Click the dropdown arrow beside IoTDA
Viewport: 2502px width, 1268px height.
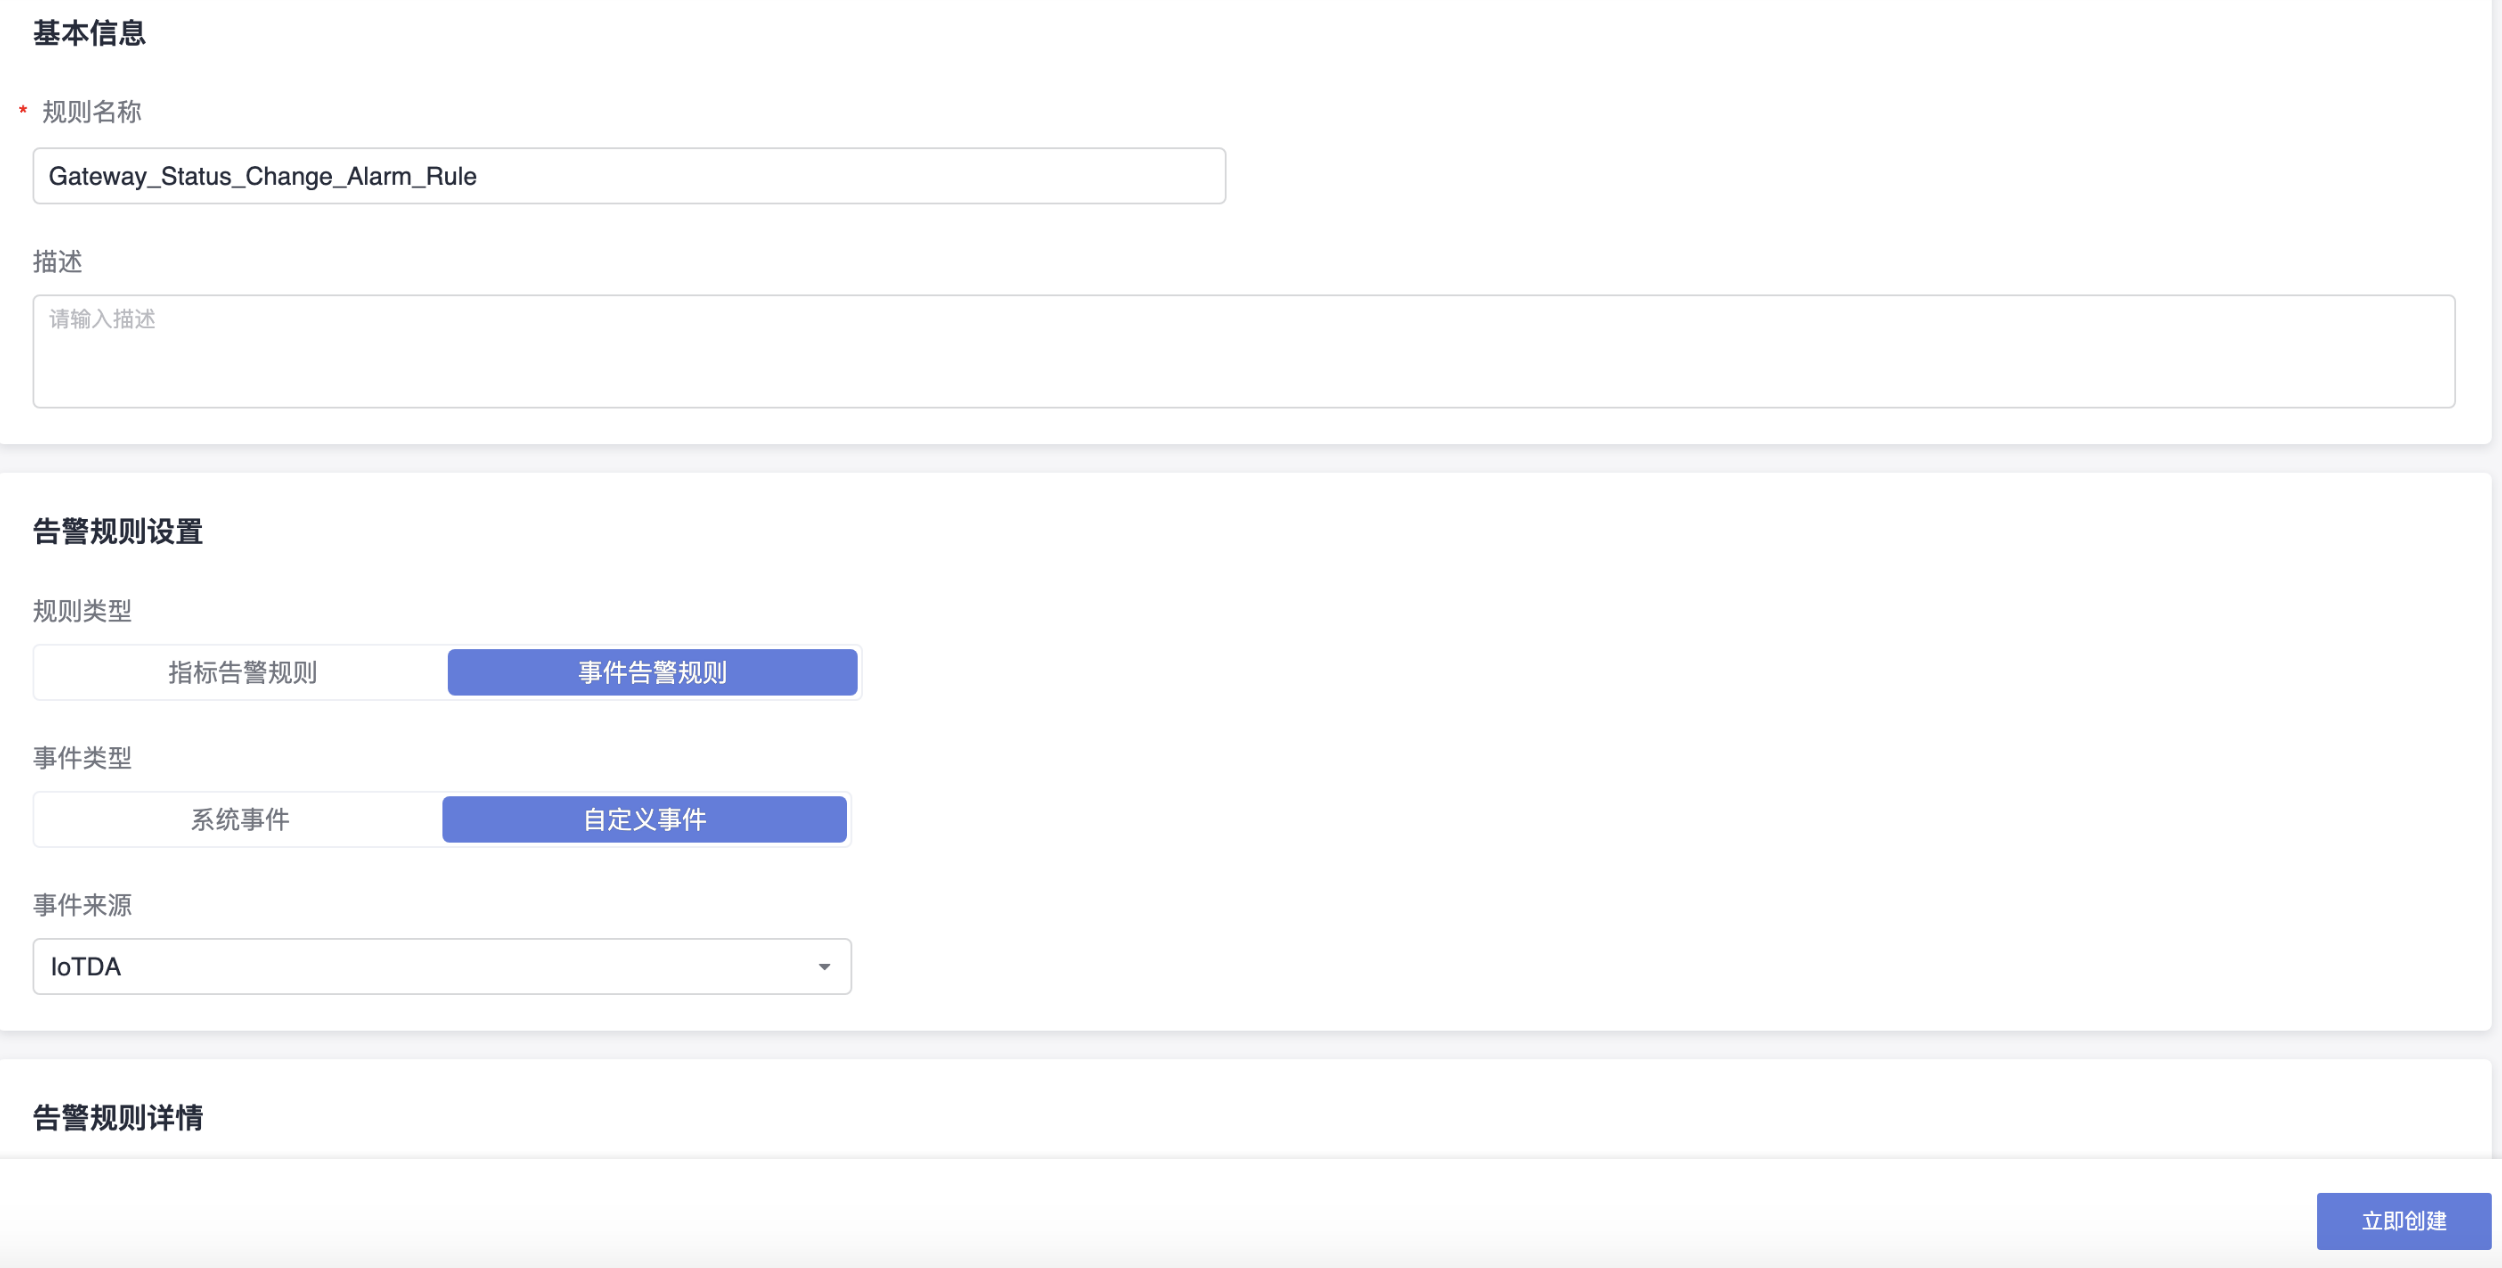[x=824, y=967]
